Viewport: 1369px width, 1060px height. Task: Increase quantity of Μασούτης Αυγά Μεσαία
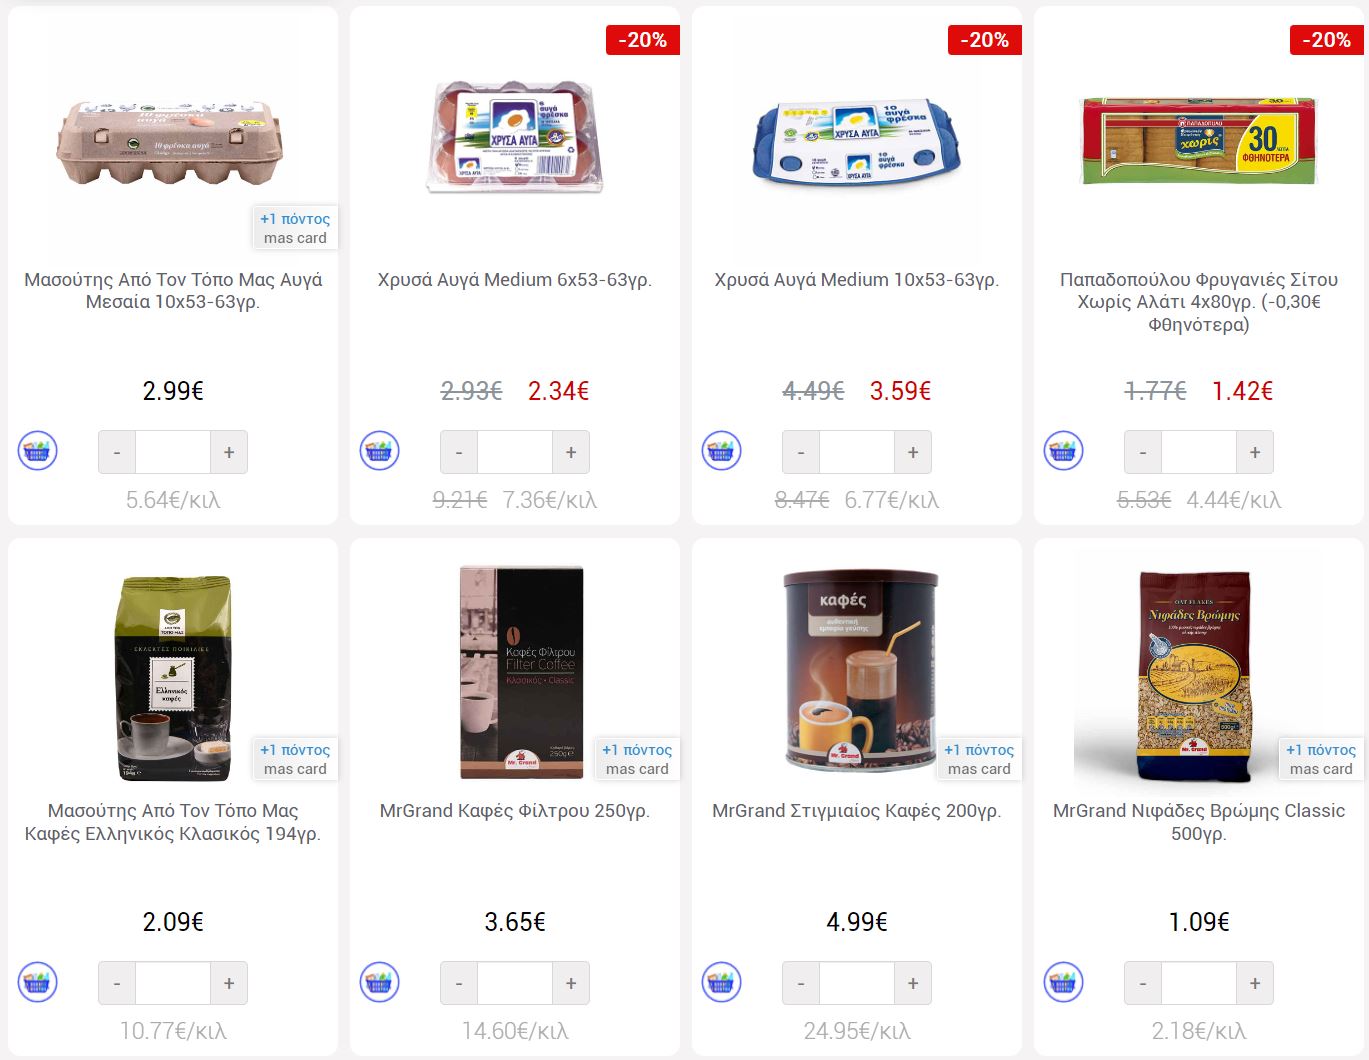(x=229, y=452)
